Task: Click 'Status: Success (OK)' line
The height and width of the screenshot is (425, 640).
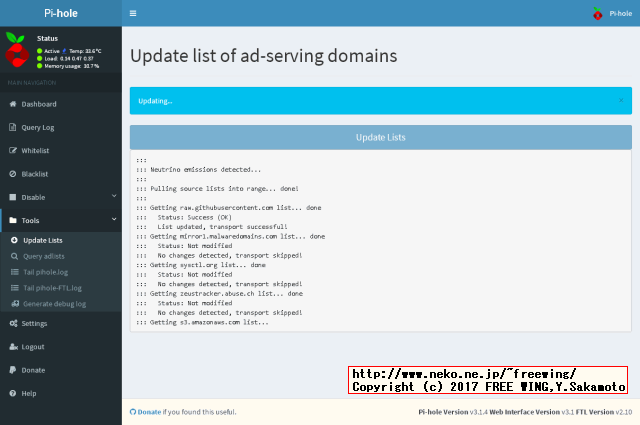Action: 184,217
